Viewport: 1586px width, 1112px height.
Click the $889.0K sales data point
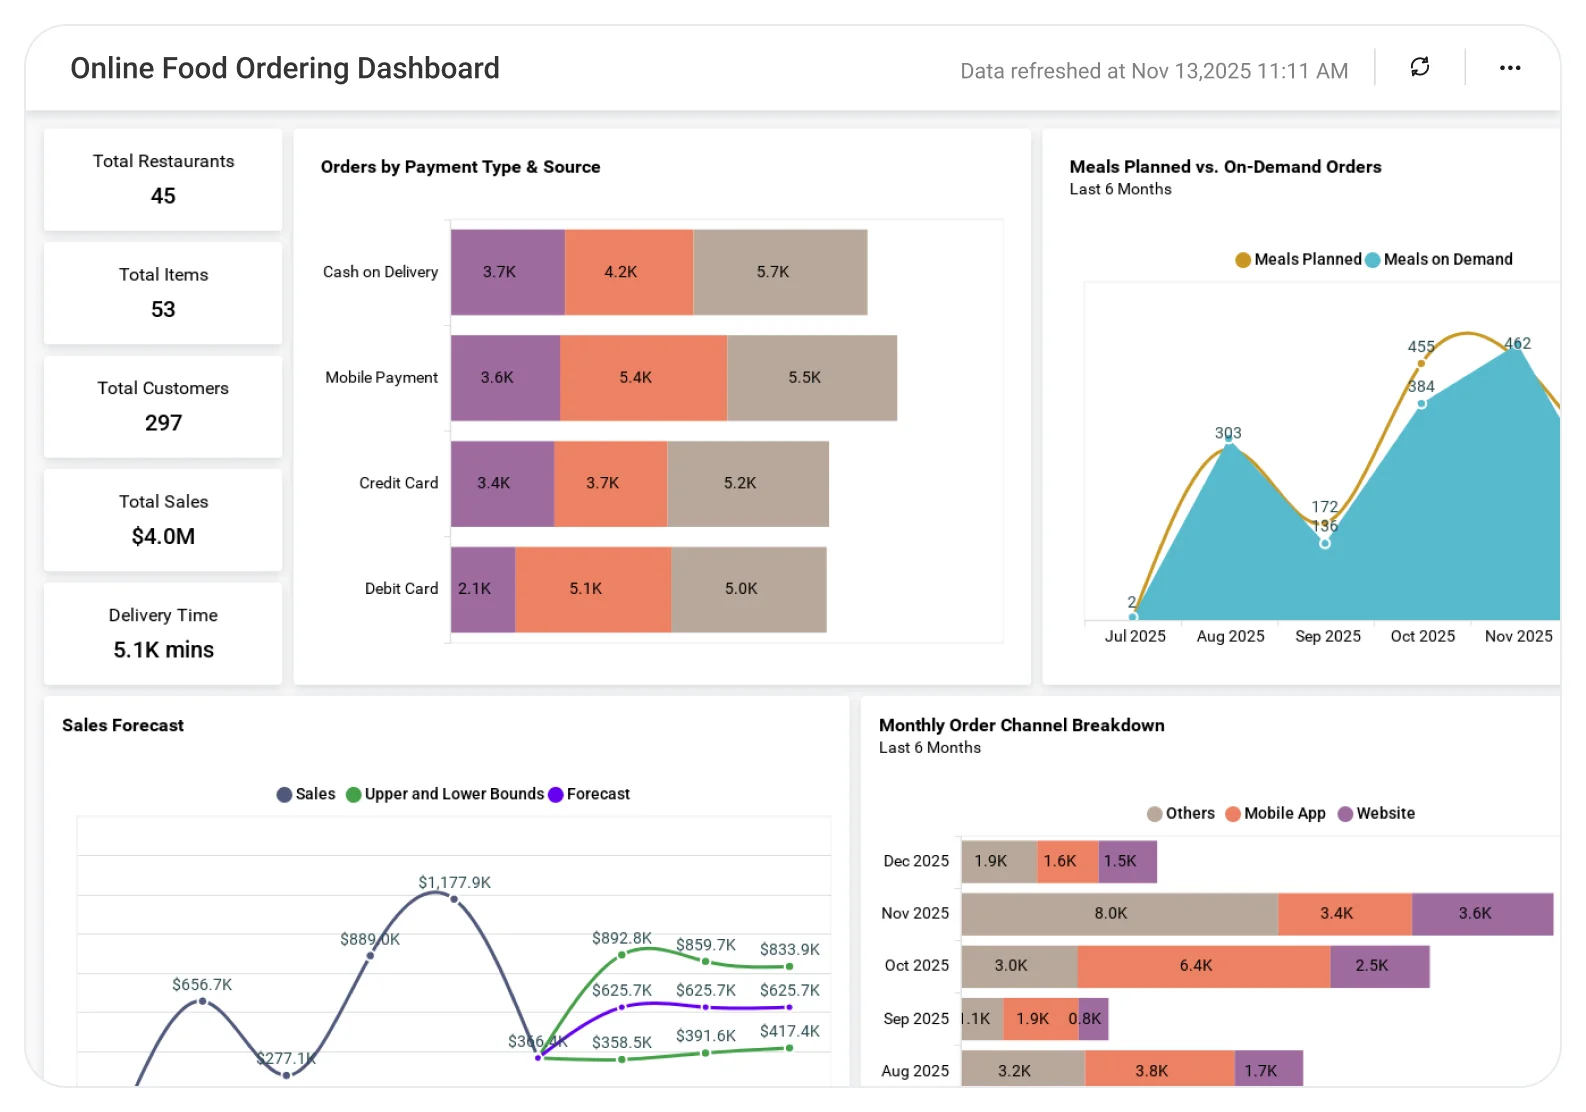370,956
